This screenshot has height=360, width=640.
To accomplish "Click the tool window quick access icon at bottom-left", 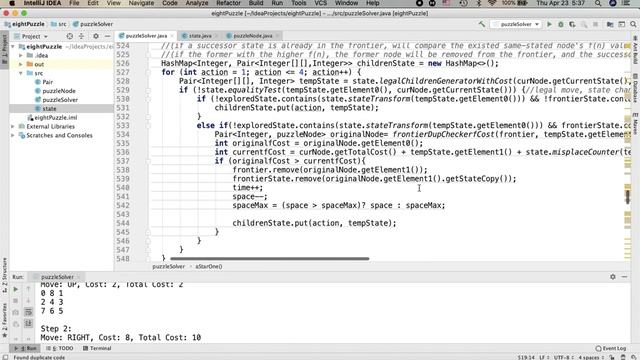I will click(x=5, y=357).
